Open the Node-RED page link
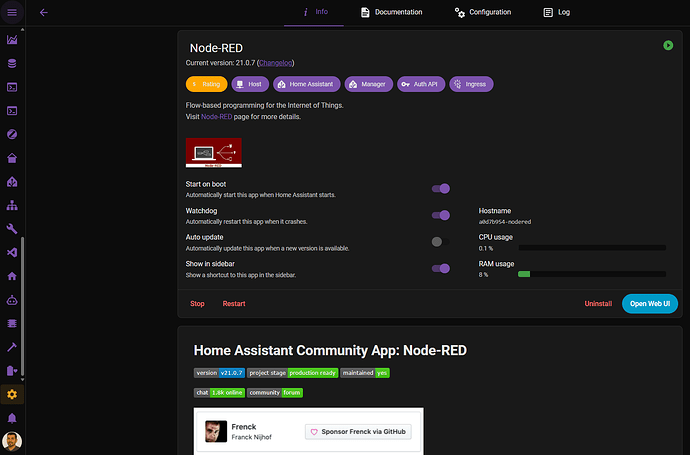 click(217, 117)
